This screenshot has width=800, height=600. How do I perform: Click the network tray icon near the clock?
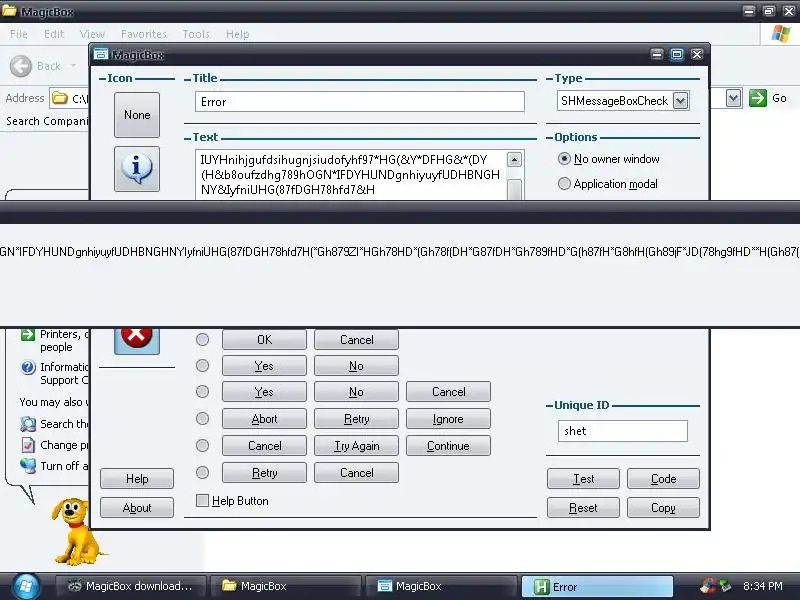[725, 586]
